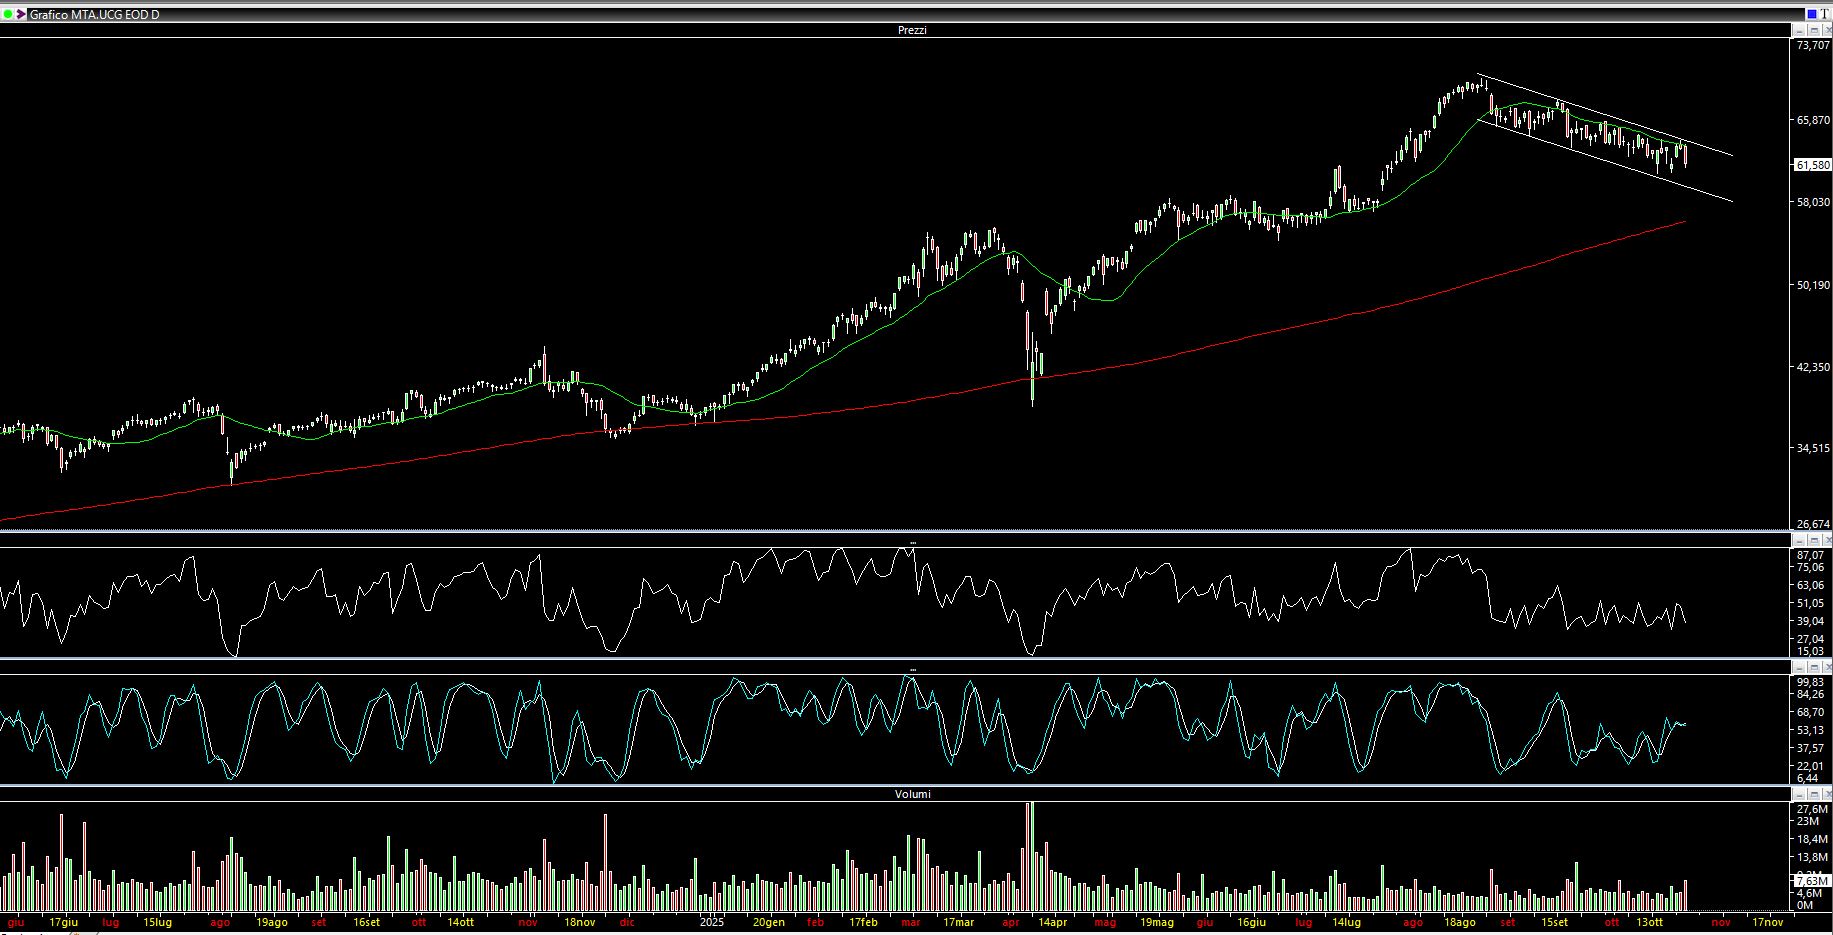Select the T text tool icon
The height and width of the screenshot is (935, 1833).
1824,14
